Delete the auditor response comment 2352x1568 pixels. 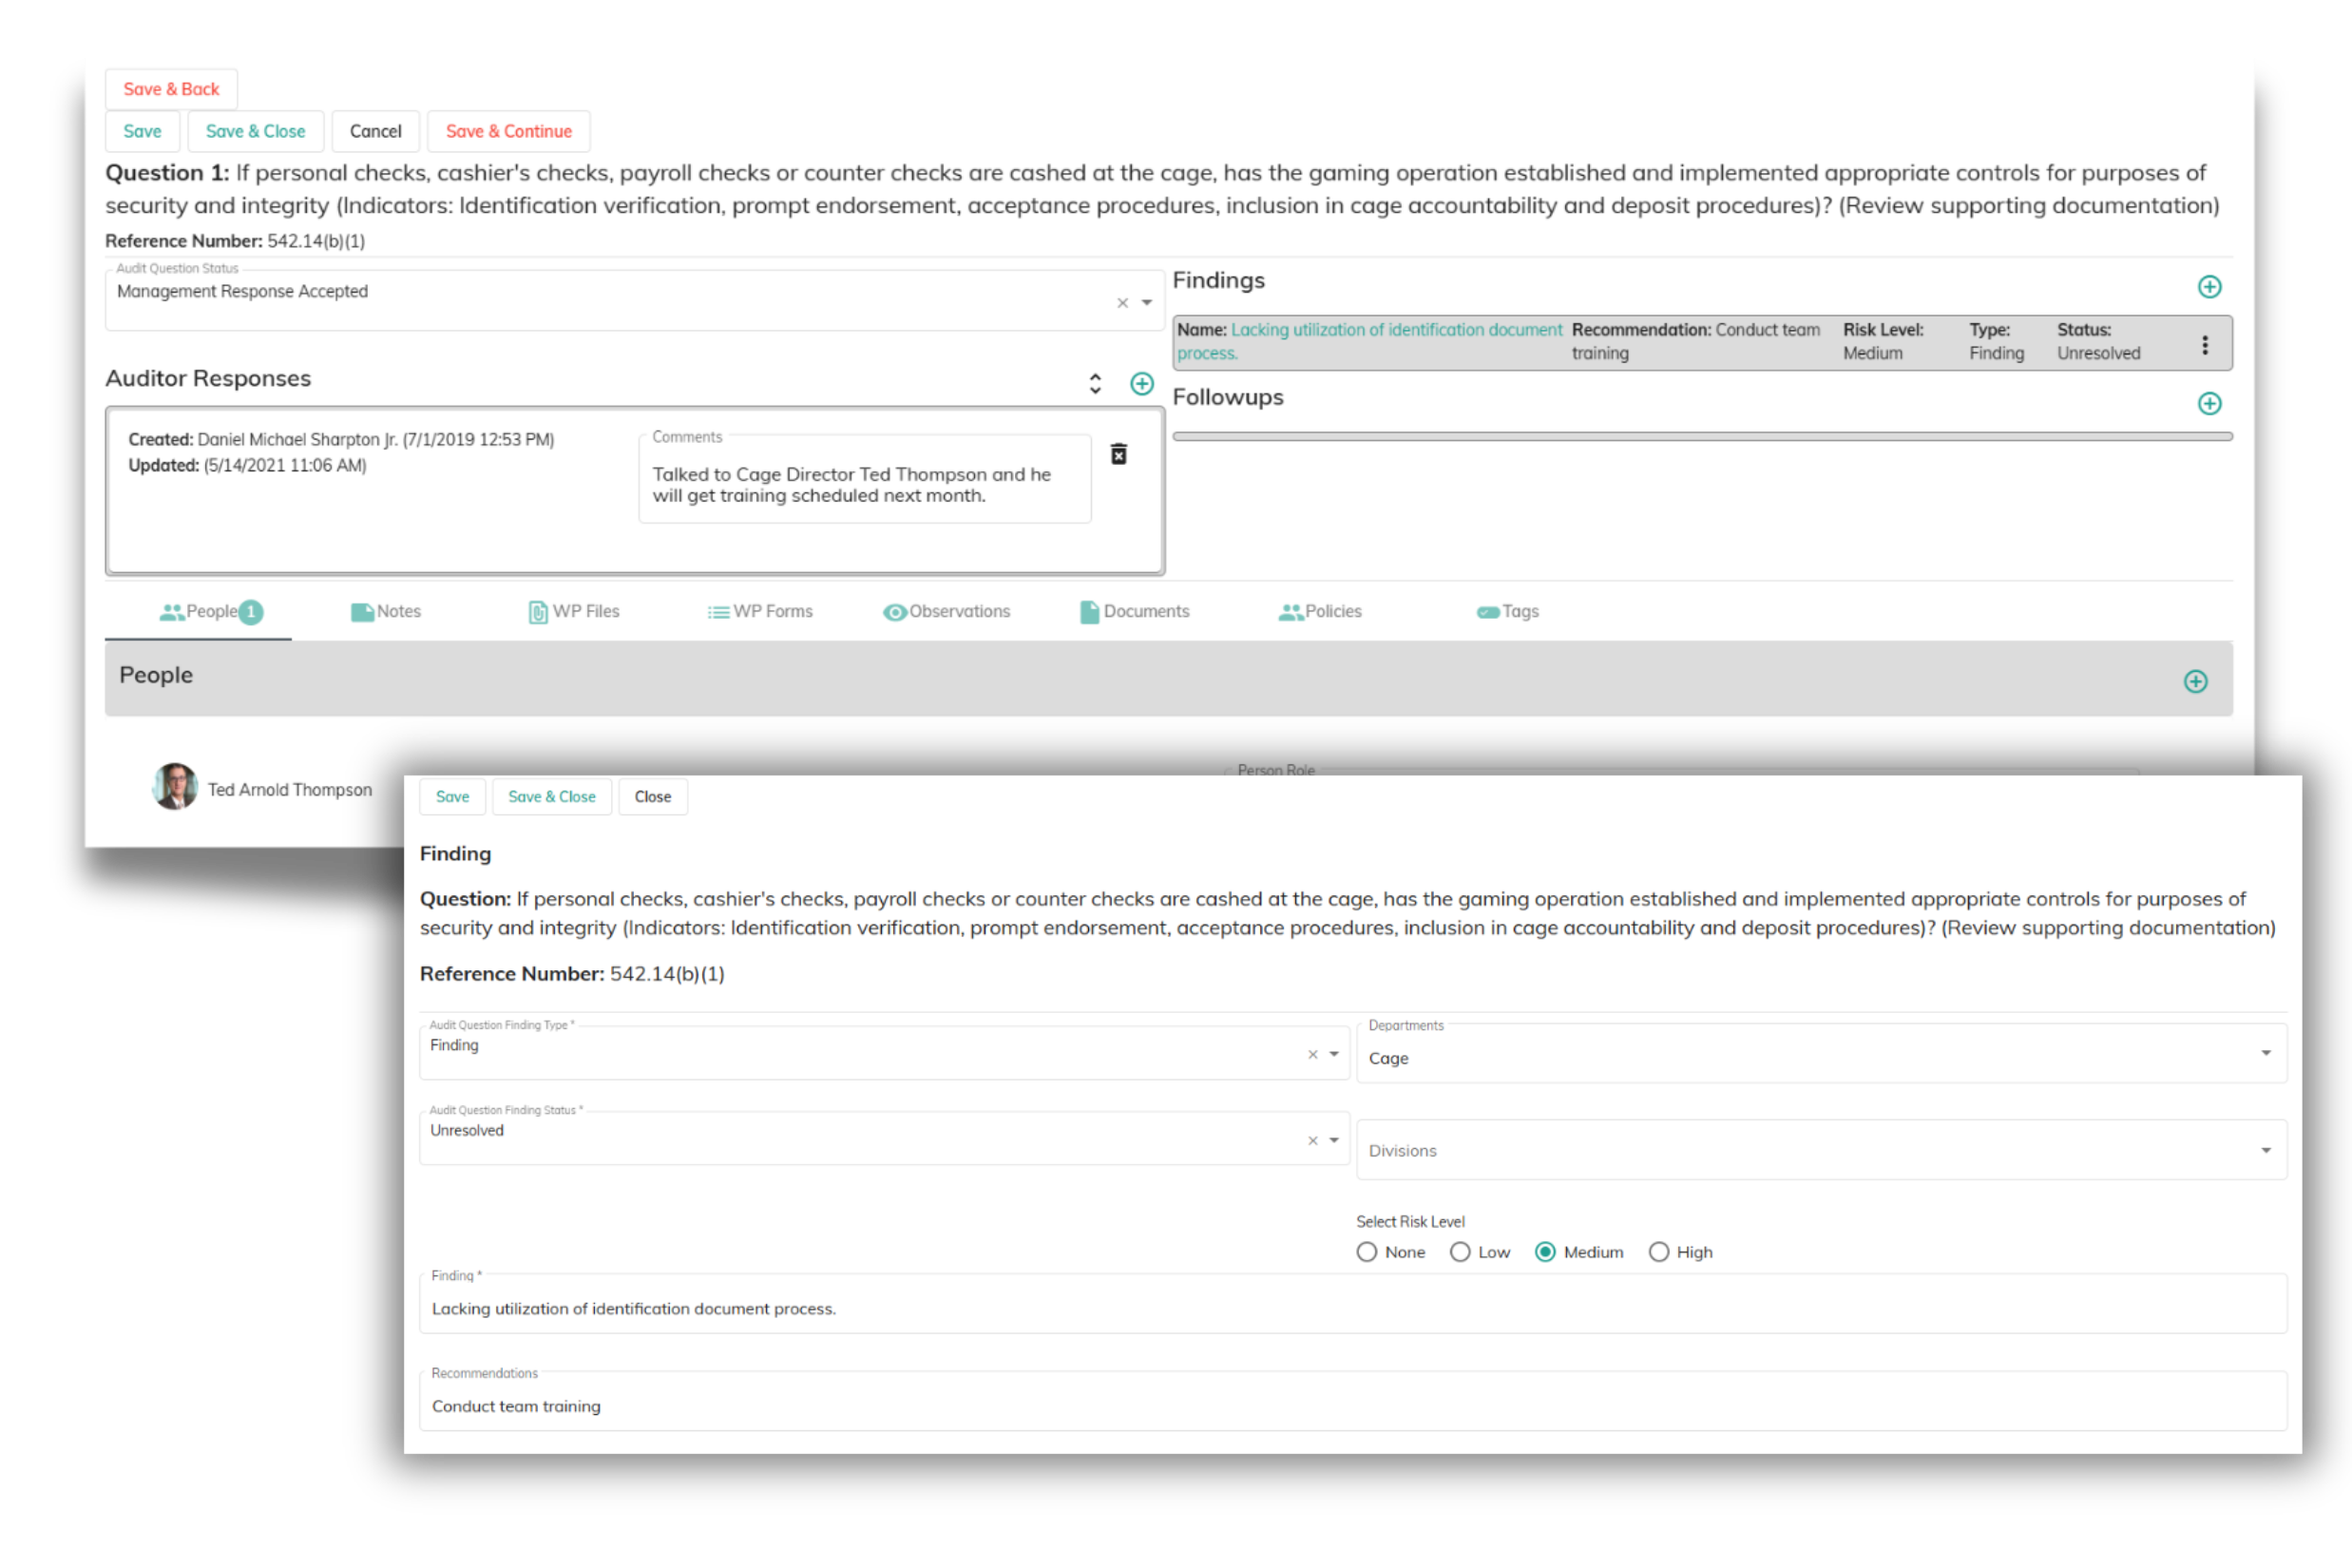pyautogui.click(x=1119, y=454)
